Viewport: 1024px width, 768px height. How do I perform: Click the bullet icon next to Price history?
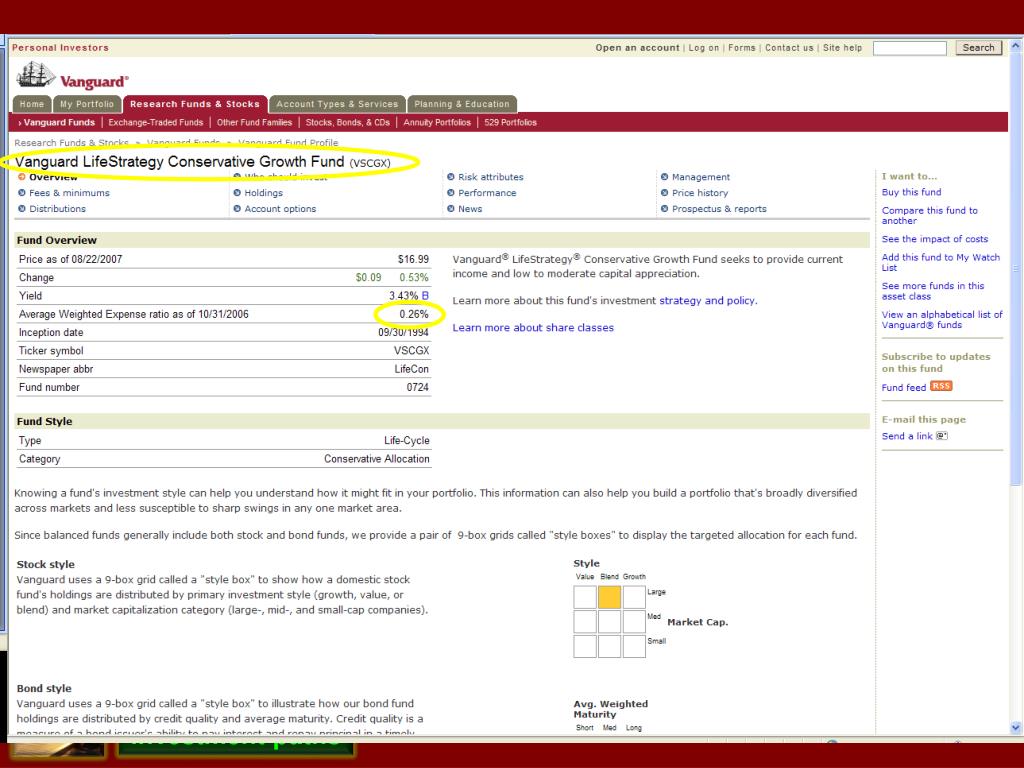(664, 193)
